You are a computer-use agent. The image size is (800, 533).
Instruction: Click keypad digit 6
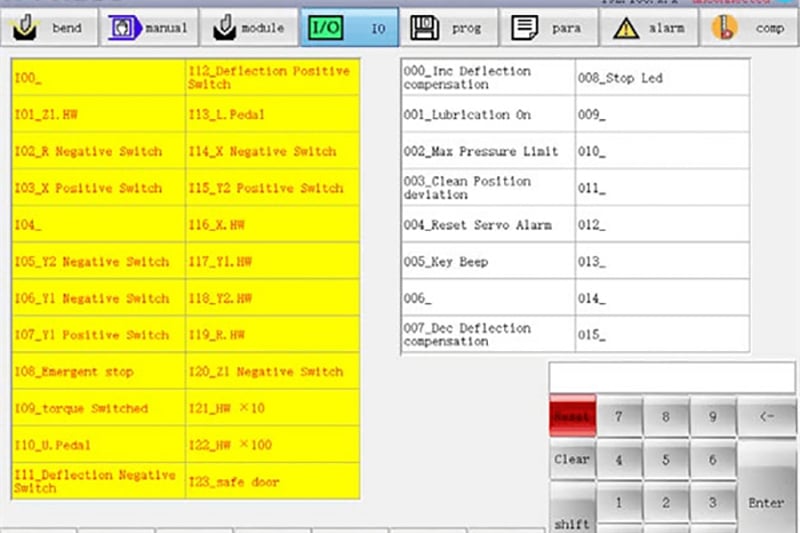[x=713, y=460]
